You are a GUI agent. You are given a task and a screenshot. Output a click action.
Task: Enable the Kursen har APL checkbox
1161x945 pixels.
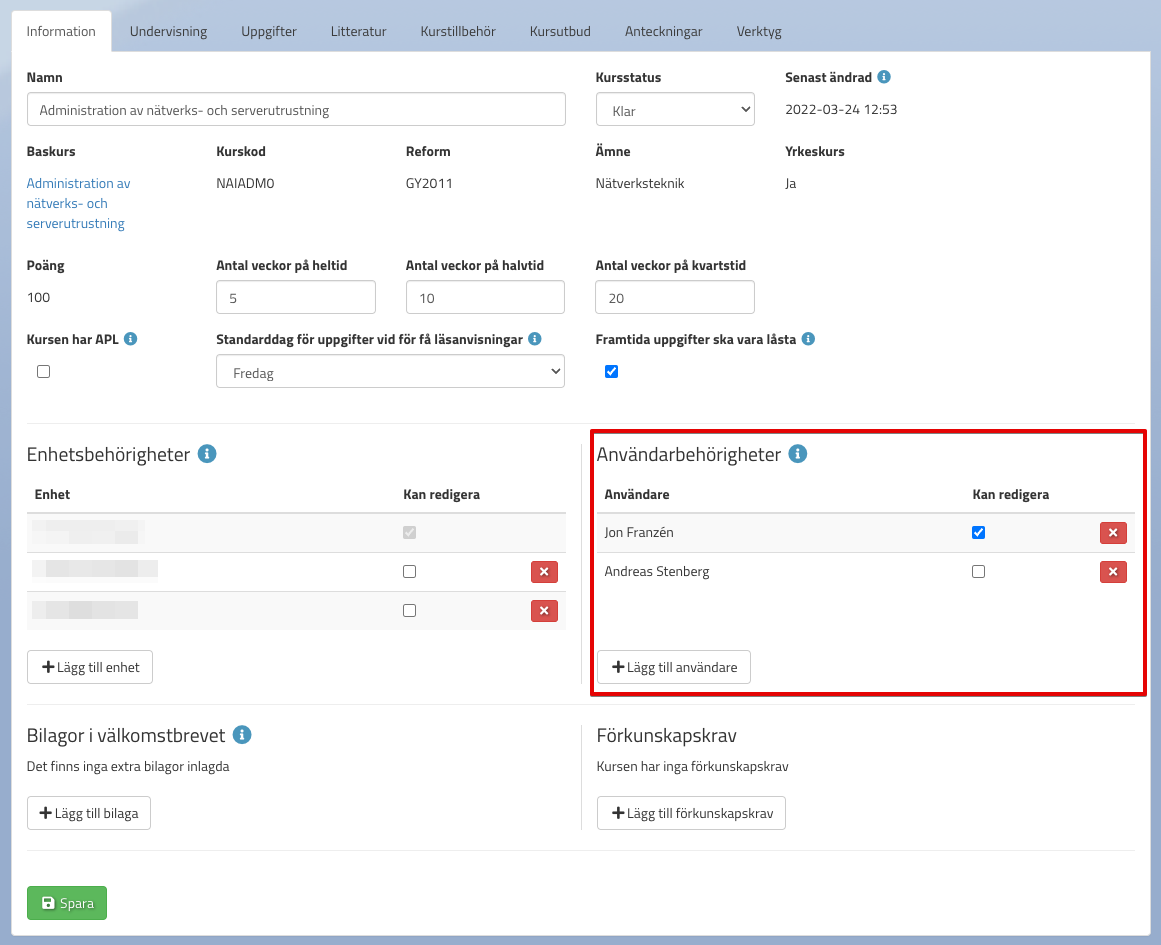43,371
